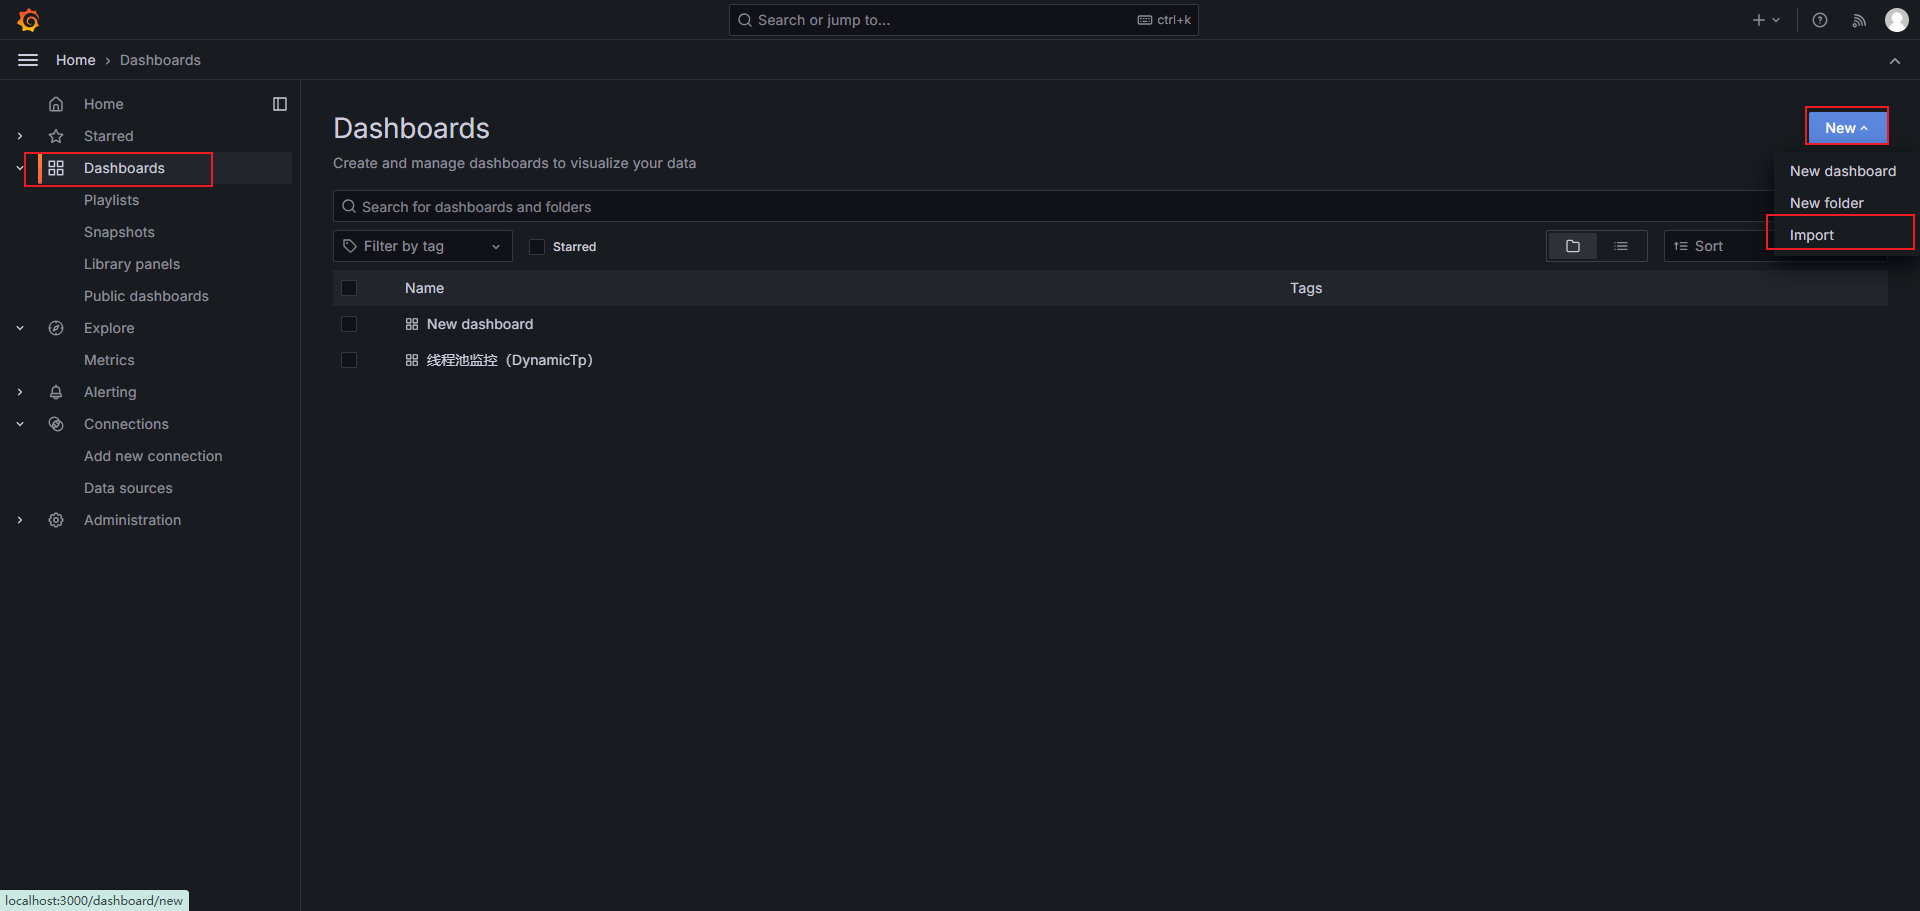This screenshot has width=1920, height=911.
Task: Click the Connections icon in sidebar
Action: 56,424
